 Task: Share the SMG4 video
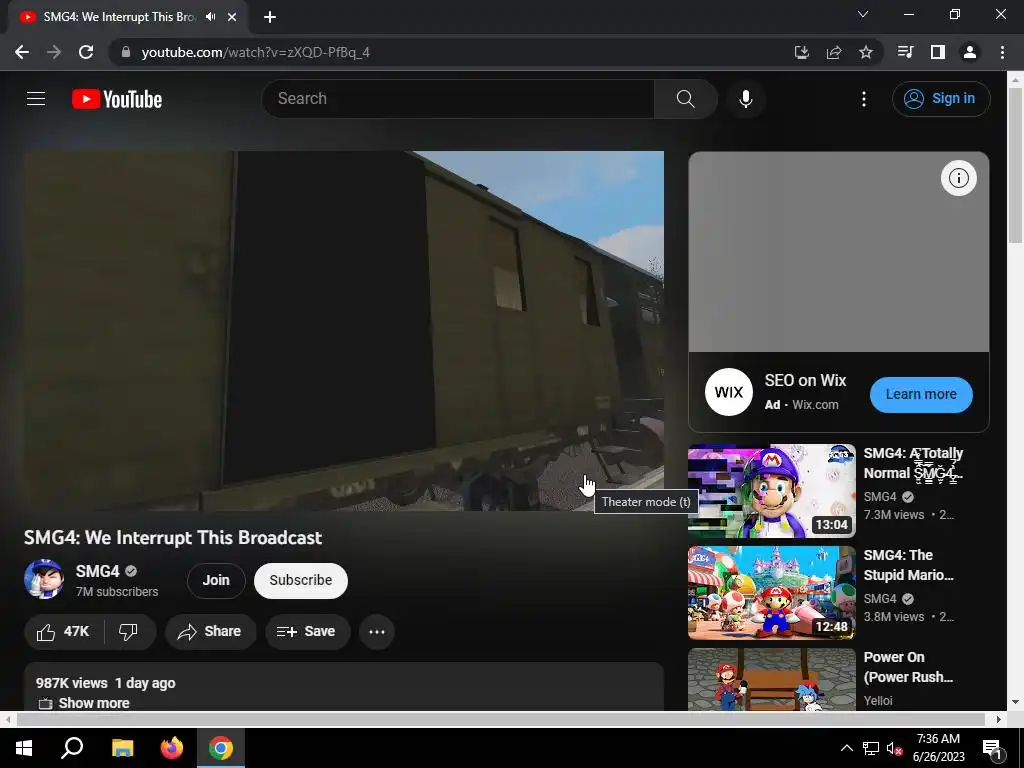pyautogui.click(x=210, y=632)
